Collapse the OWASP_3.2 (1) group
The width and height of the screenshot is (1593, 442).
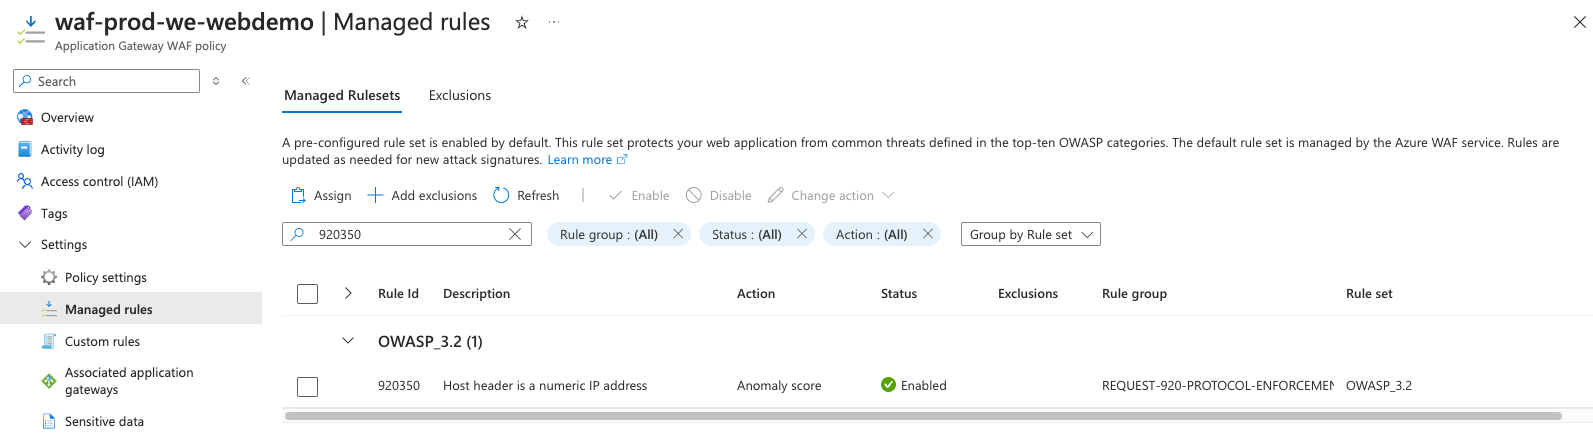click(348, 341)
